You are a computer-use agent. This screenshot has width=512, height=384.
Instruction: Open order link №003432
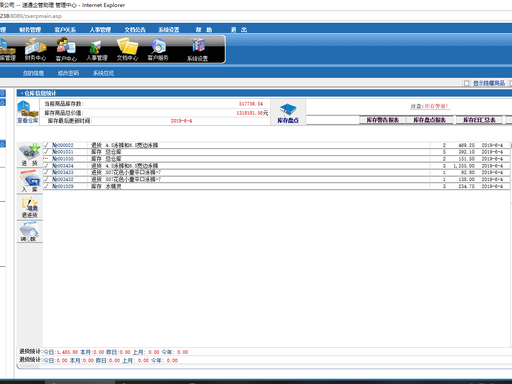[63, 179]
